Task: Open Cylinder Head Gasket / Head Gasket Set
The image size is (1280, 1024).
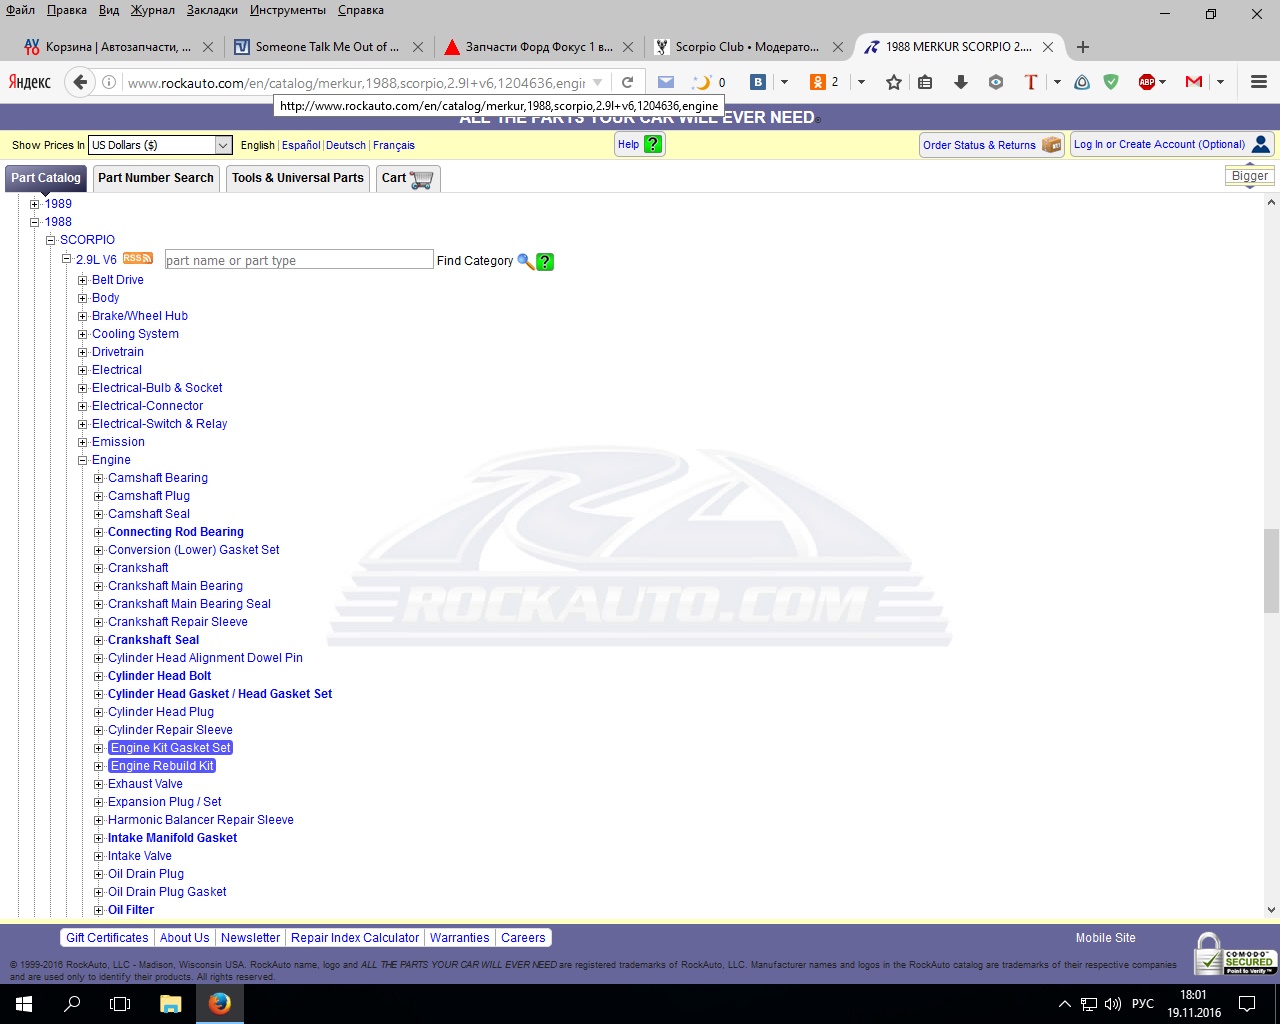Action: (220, 694)
